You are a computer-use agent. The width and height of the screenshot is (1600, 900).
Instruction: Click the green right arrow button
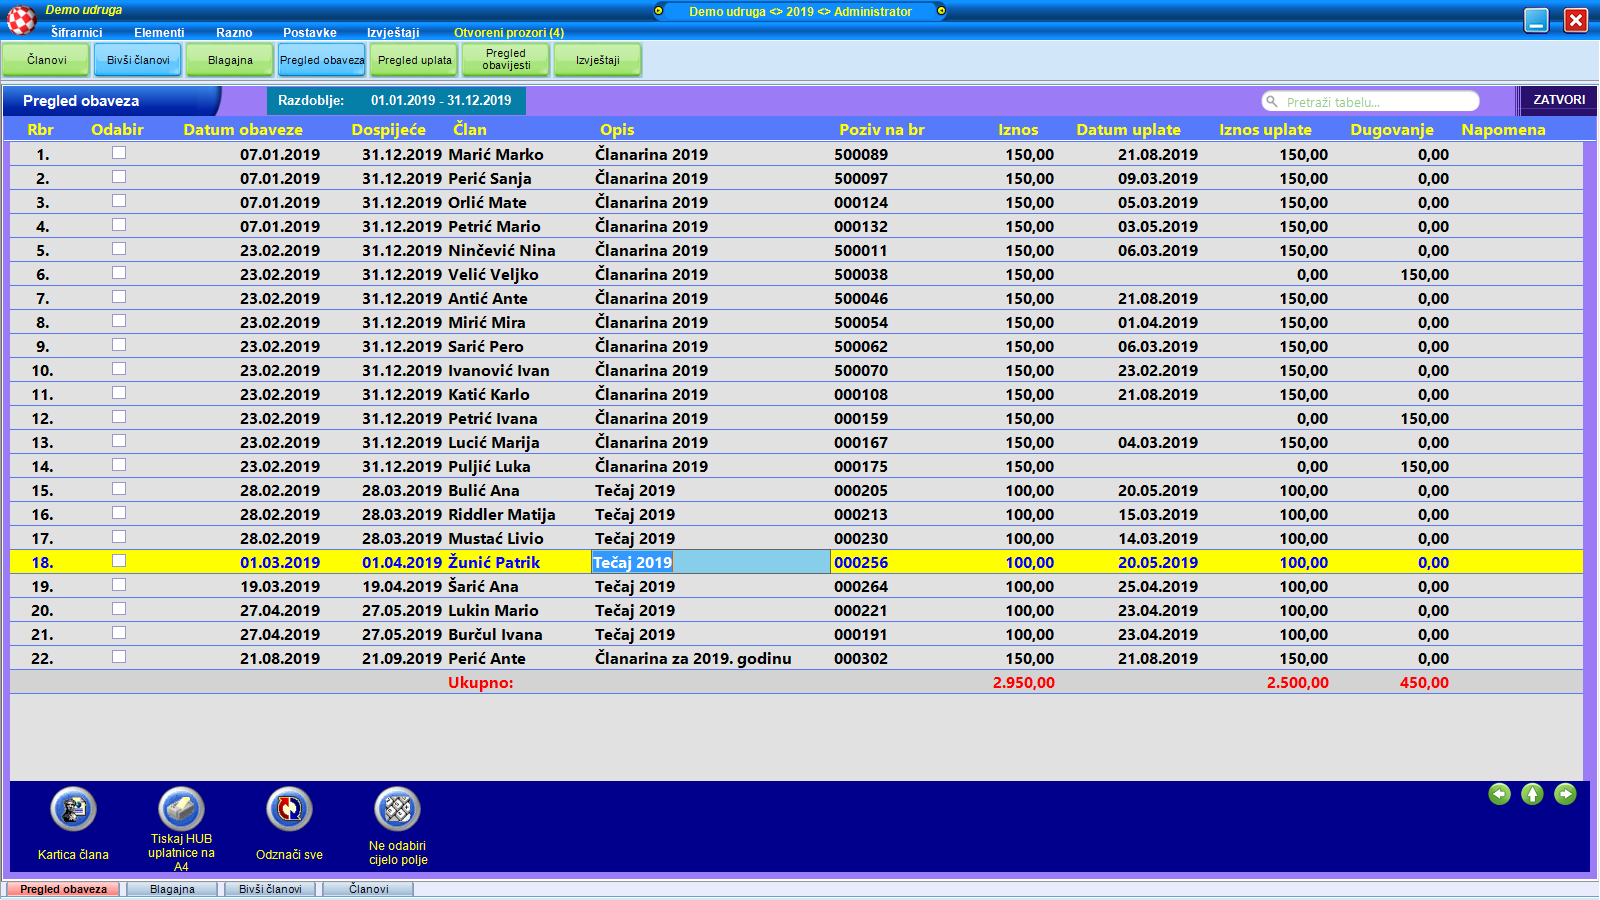pos(1565,794)
